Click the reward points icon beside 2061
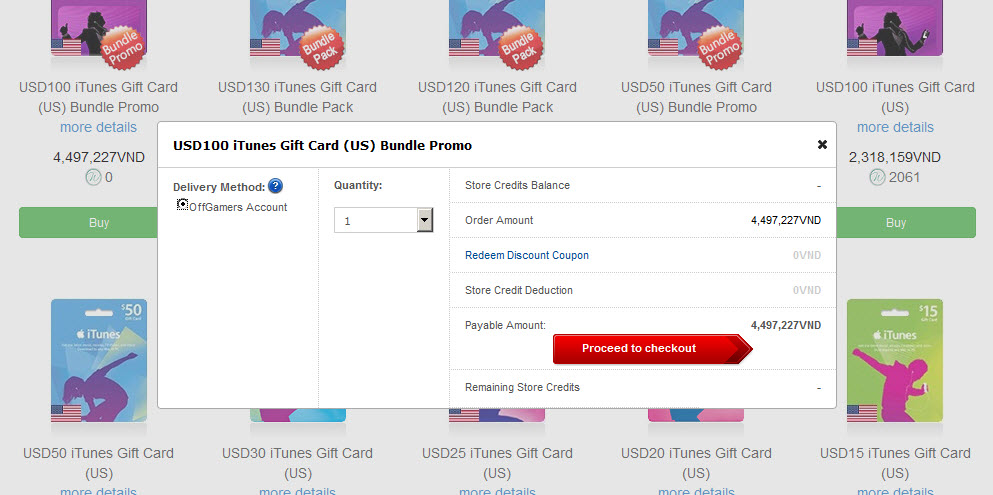 click(x=877, y=177)
